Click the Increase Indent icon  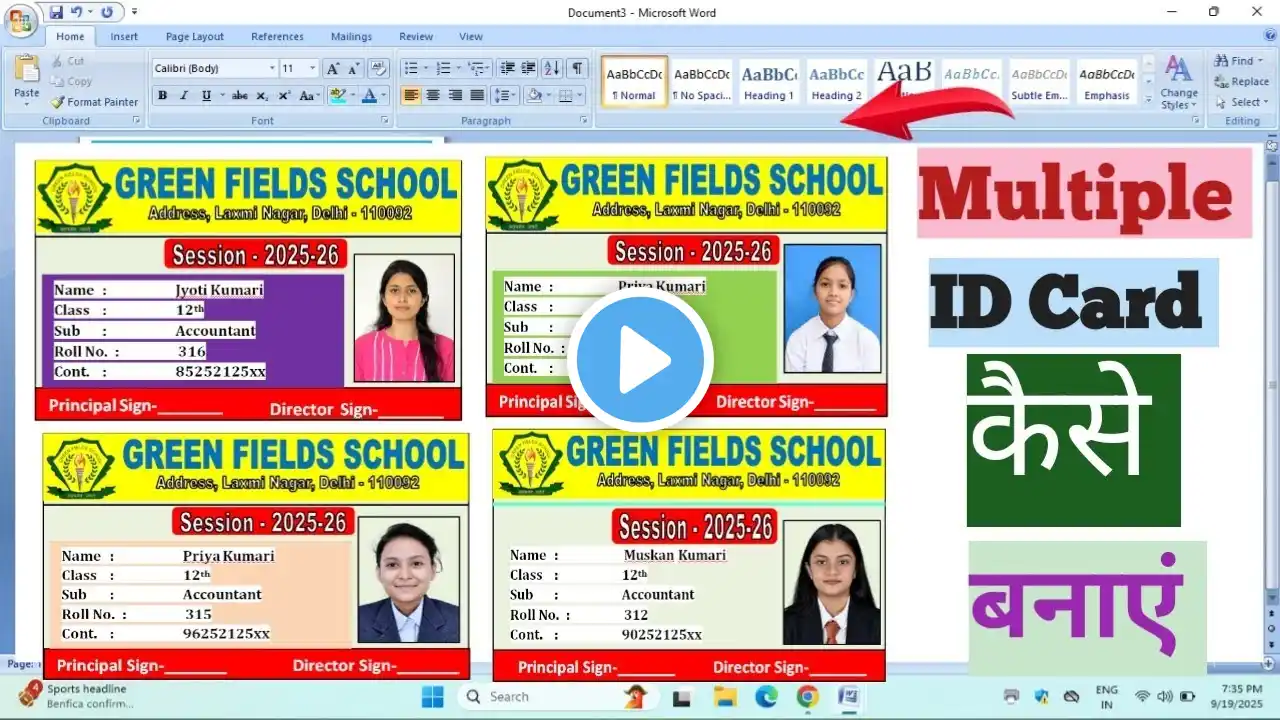529,68
